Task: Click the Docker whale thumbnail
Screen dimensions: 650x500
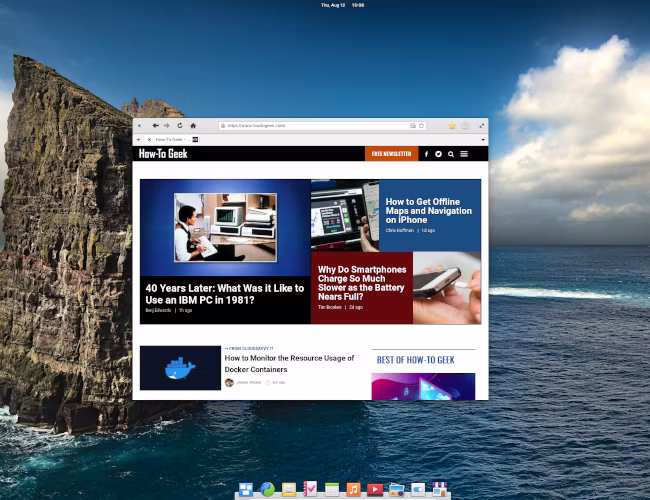Action: [180, 368]
